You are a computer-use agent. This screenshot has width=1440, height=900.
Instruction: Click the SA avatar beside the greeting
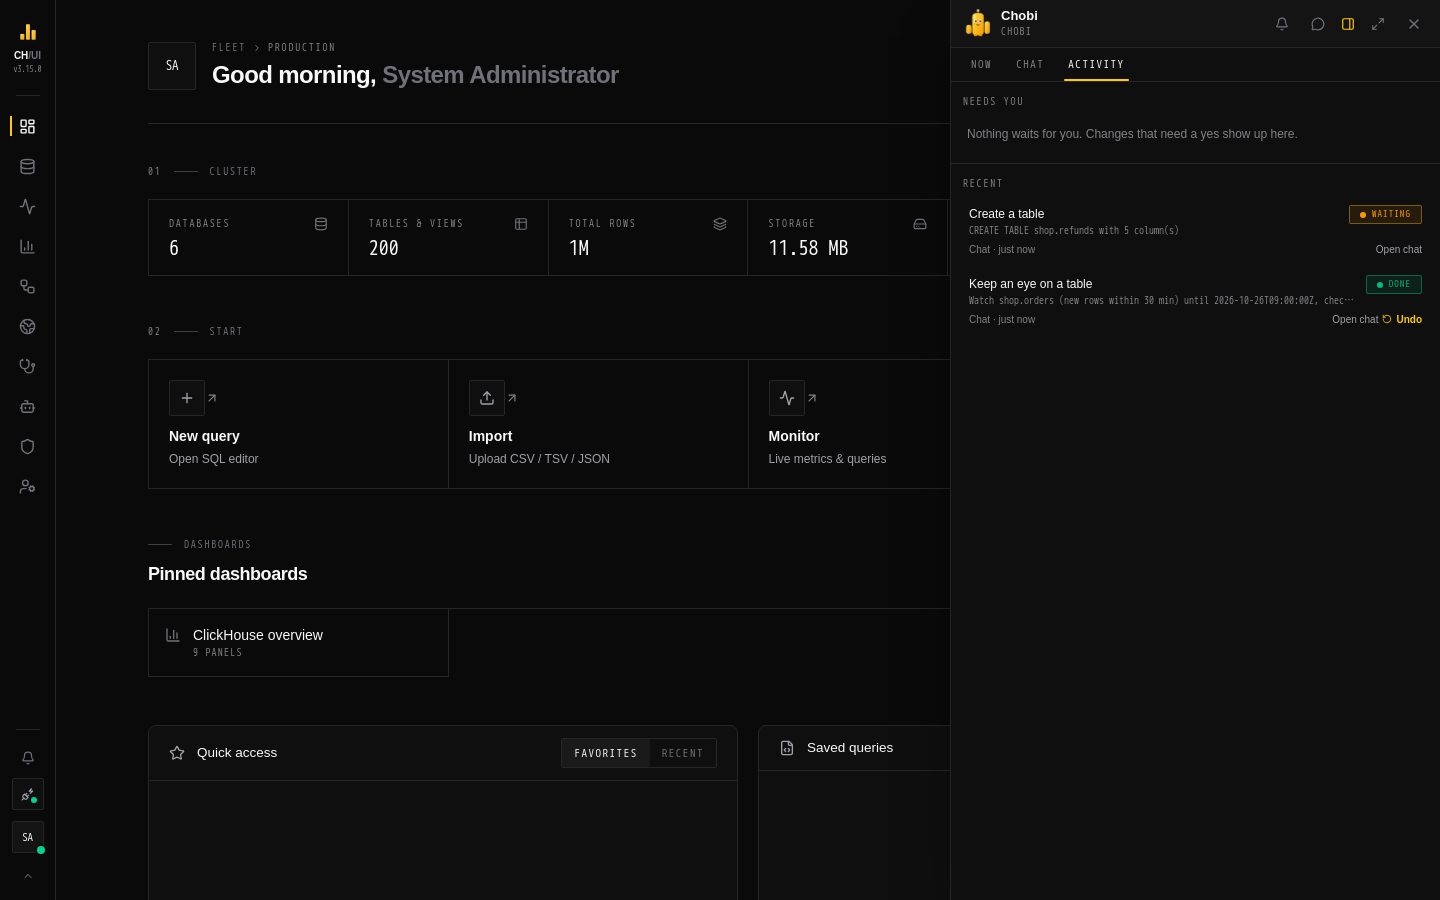tap(172, 66)
